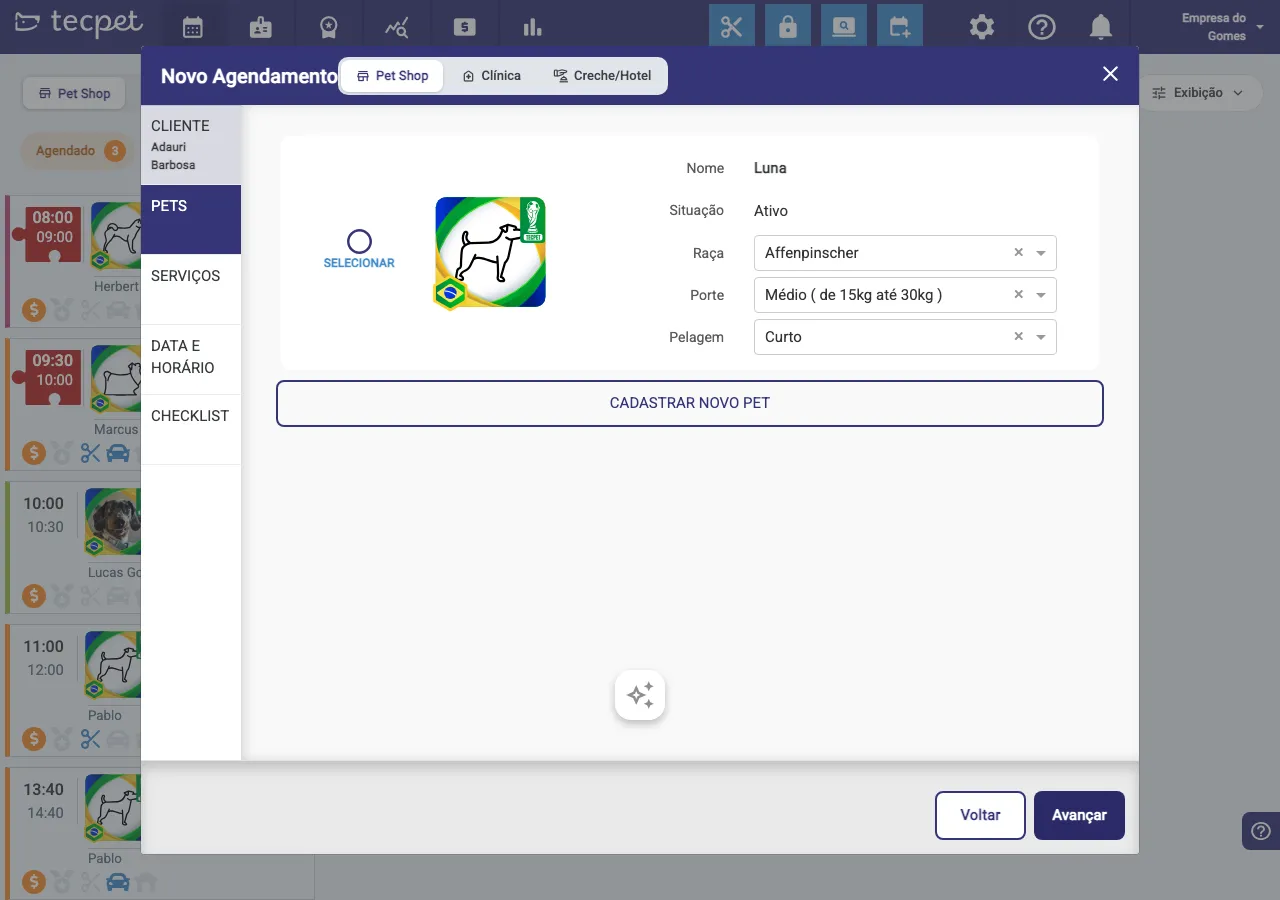Image resolution: width=1280 pixels, height=900 pixels.
Task: Click the calendar-plus quick-action button
Action: coord(900,26)
